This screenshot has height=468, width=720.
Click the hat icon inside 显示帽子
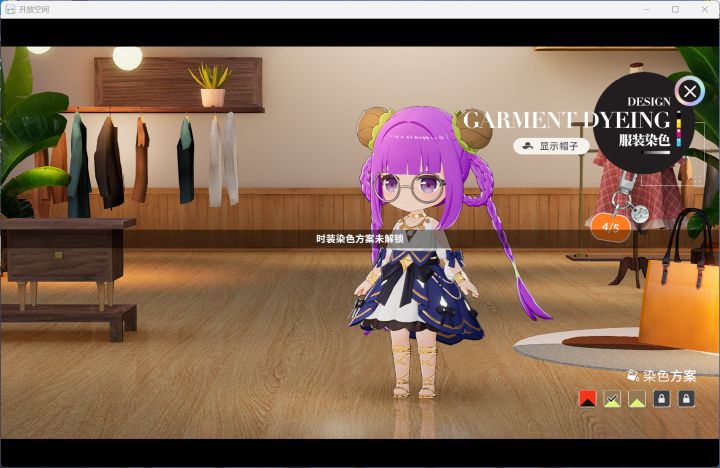(529, 146)
